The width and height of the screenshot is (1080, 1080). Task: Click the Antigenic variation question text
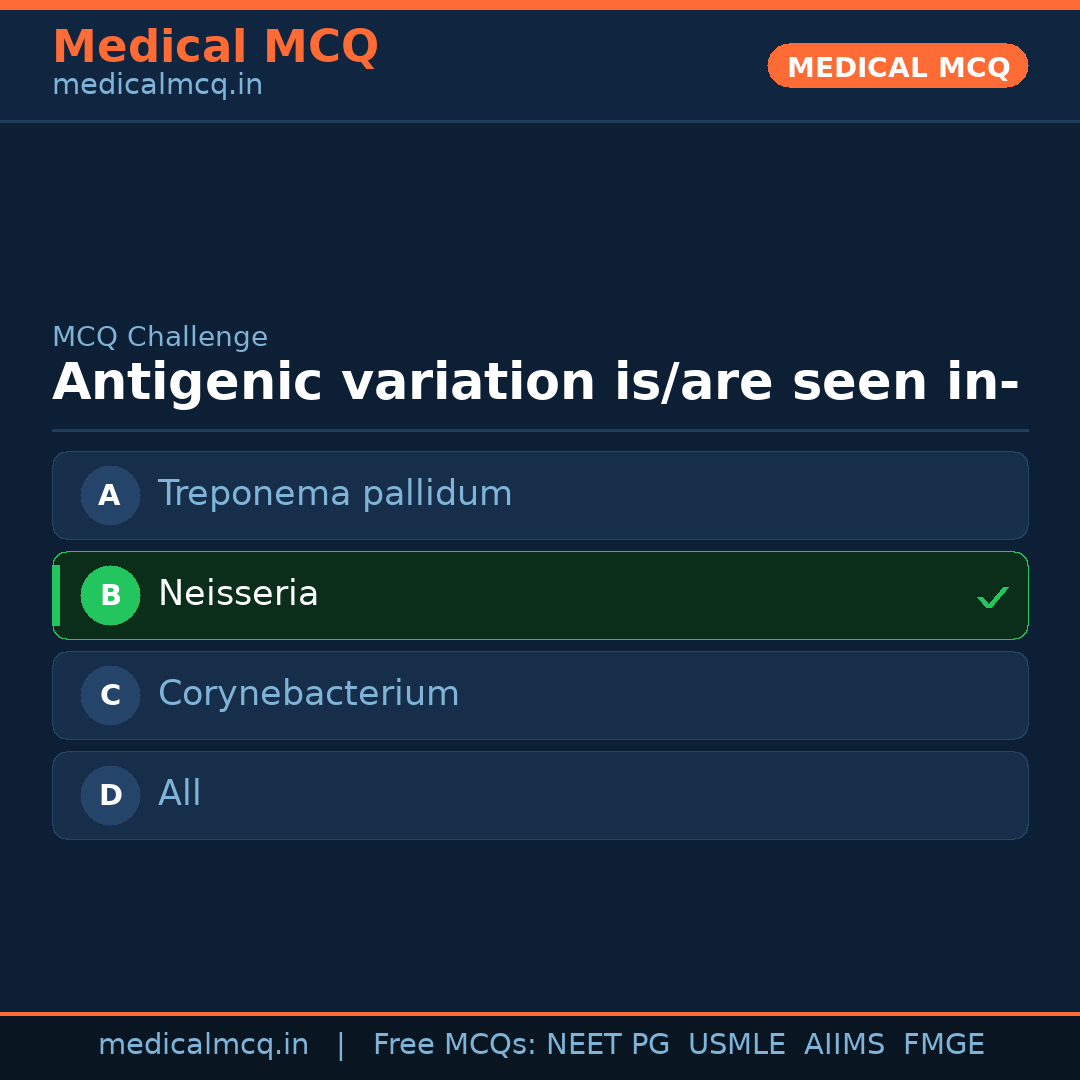click(x=535, y=383)
